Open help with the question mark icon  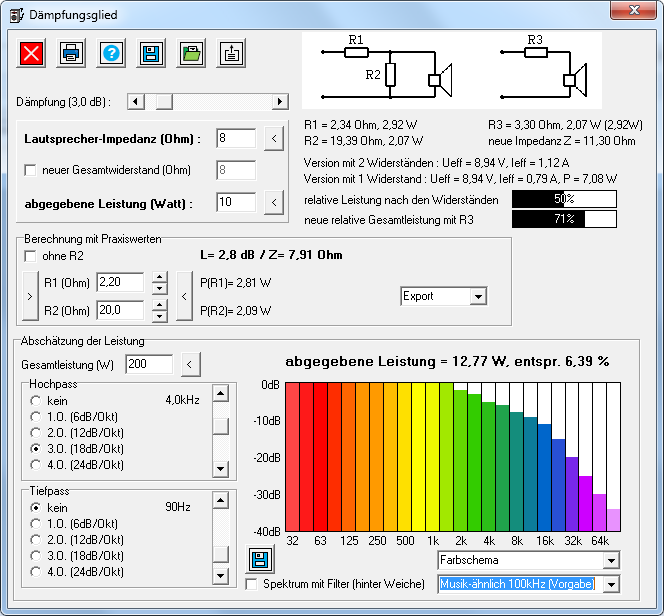[x=111, y=54]
